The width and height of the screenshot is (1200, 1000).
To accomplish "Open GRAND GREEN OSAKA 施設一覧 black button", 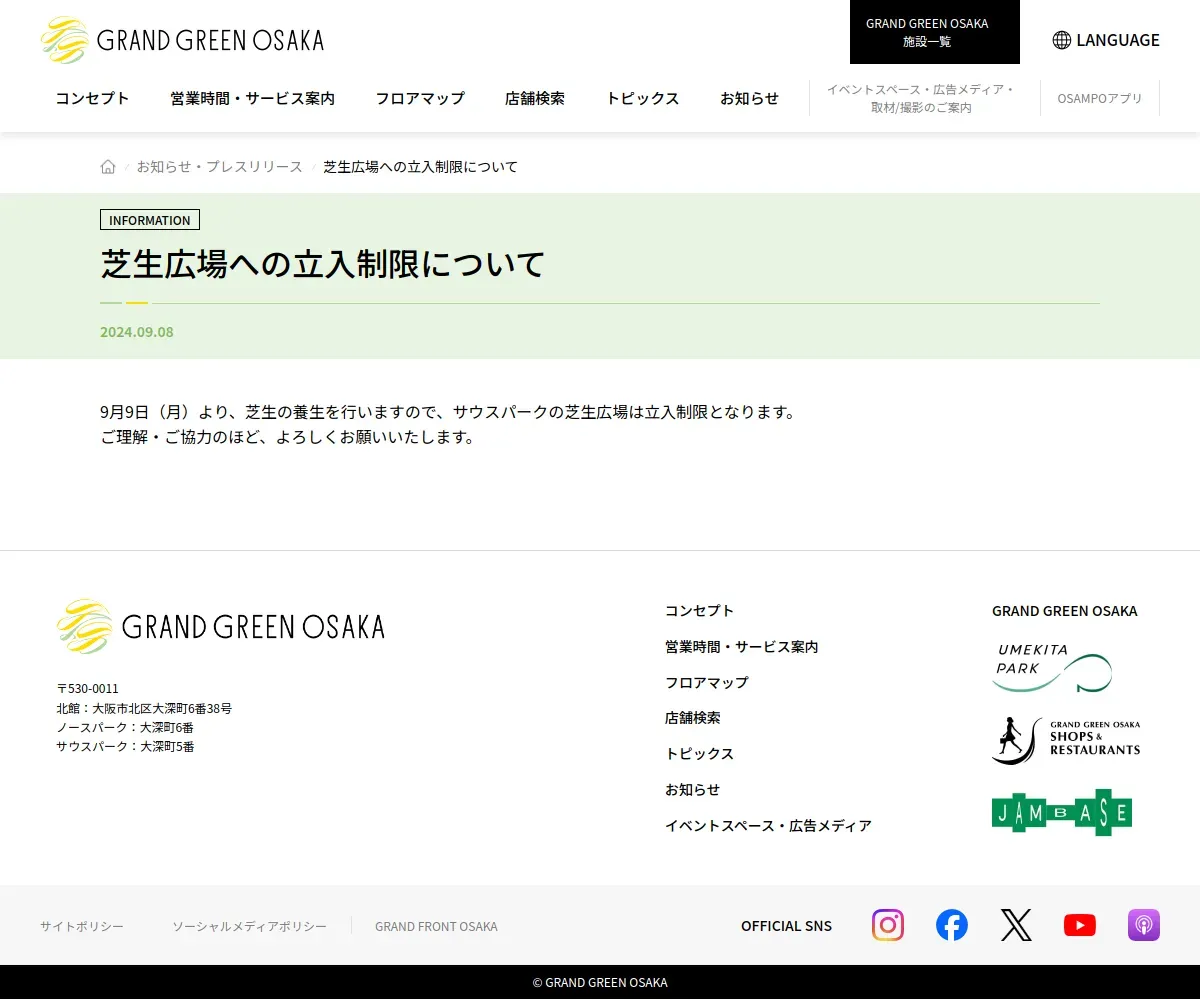I will 935,32.
